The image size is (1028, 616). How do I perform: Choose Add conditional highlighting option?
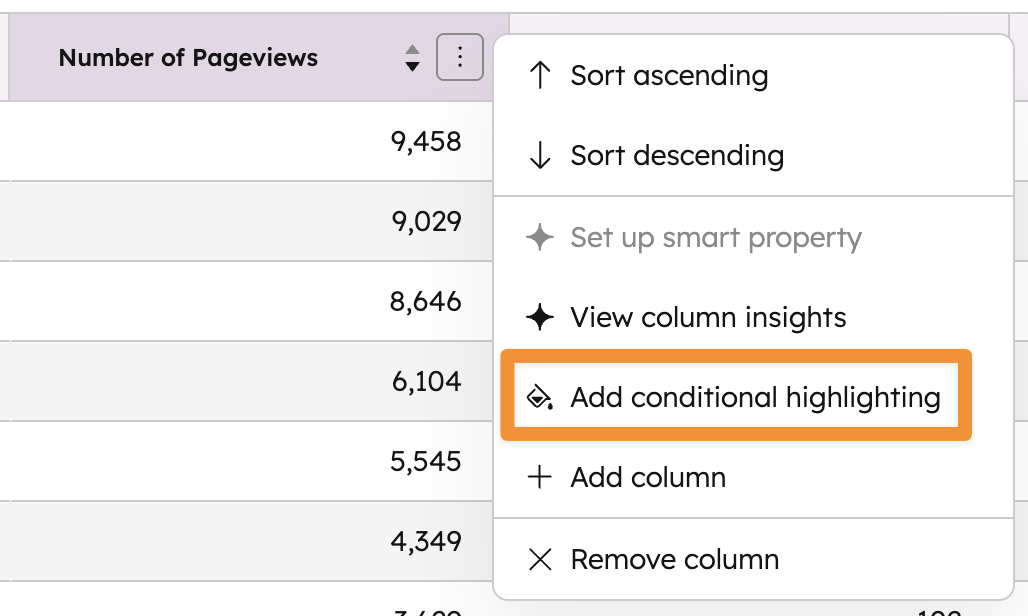[755, 398]
